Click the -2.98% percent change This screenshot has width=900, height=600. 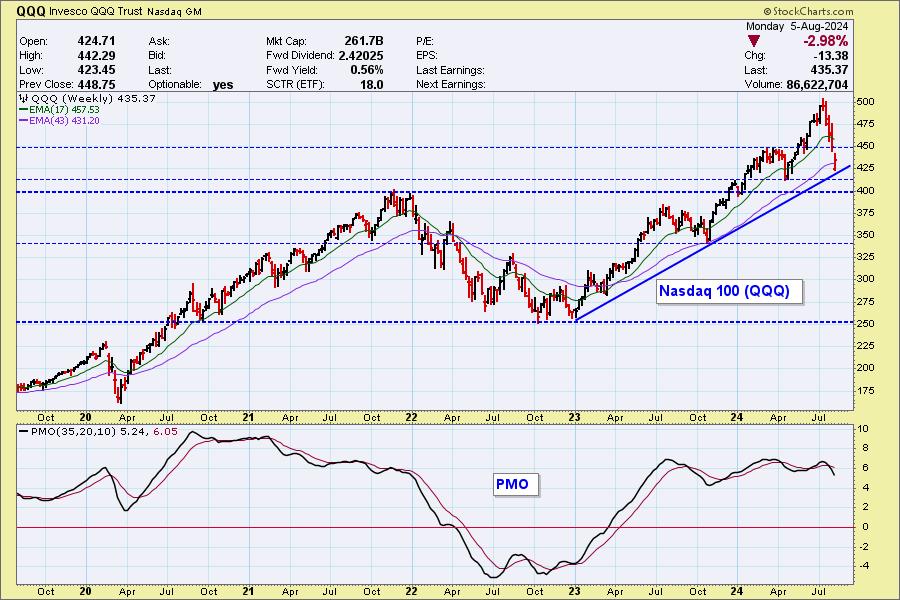point(825,41)
